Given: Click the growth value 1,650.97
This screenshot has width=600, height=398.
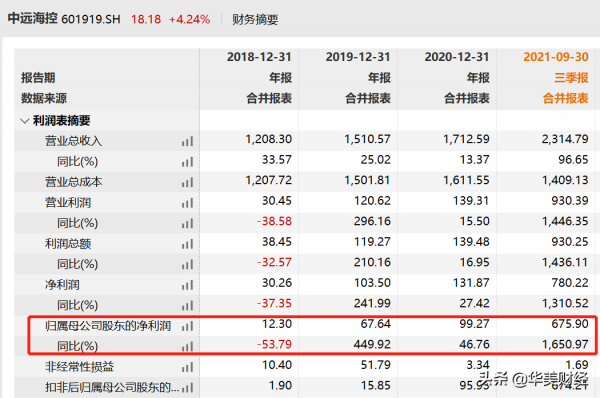Looking at the screenshot, I should click(565, 344).
